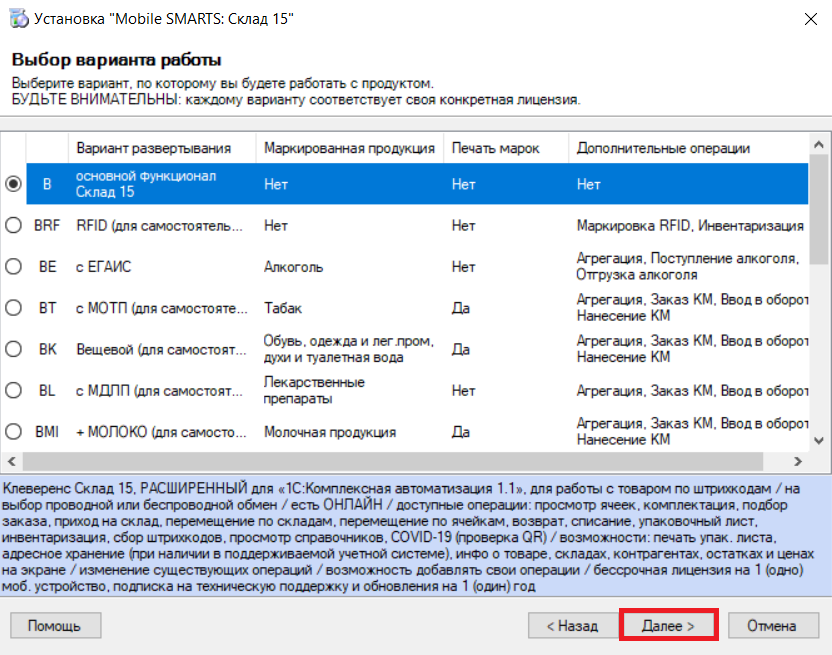Click the 'BL' code cell
Image resolution: width=832 pixels, height=655 pixels.
tap(47, 391)
